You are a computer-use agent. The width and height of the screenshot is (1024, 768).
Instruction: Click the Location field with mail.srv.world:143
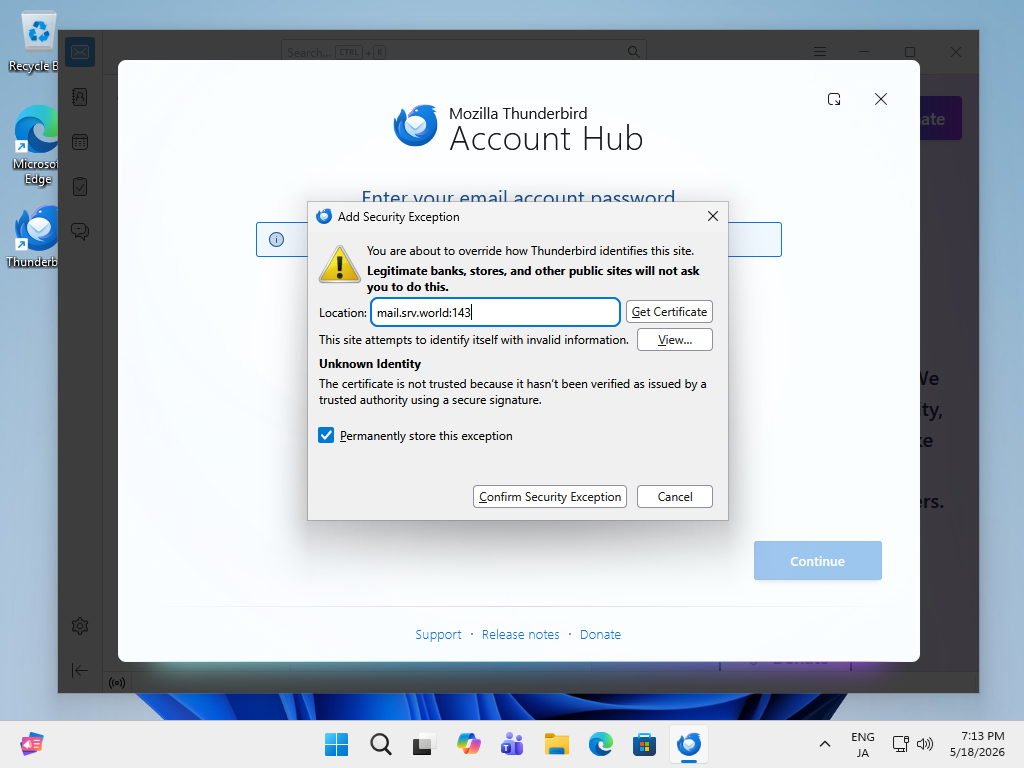click(x=495, y=312)
